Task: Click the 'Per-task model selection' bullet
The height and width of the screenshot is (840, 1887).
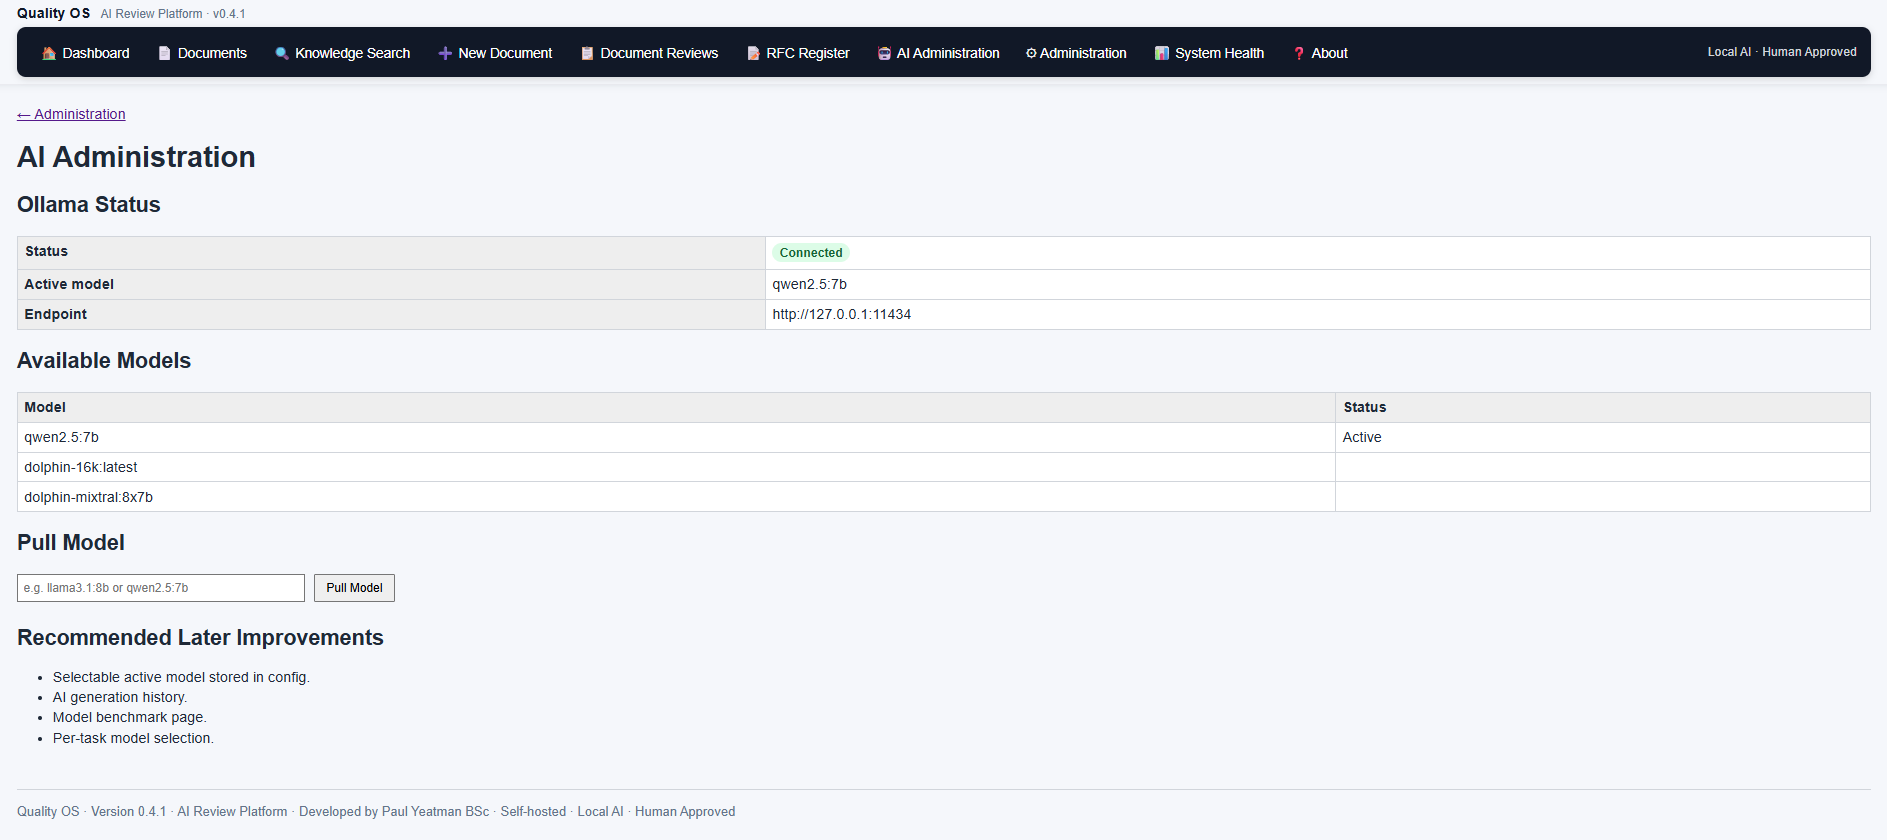Action: [x=133, y=738]
